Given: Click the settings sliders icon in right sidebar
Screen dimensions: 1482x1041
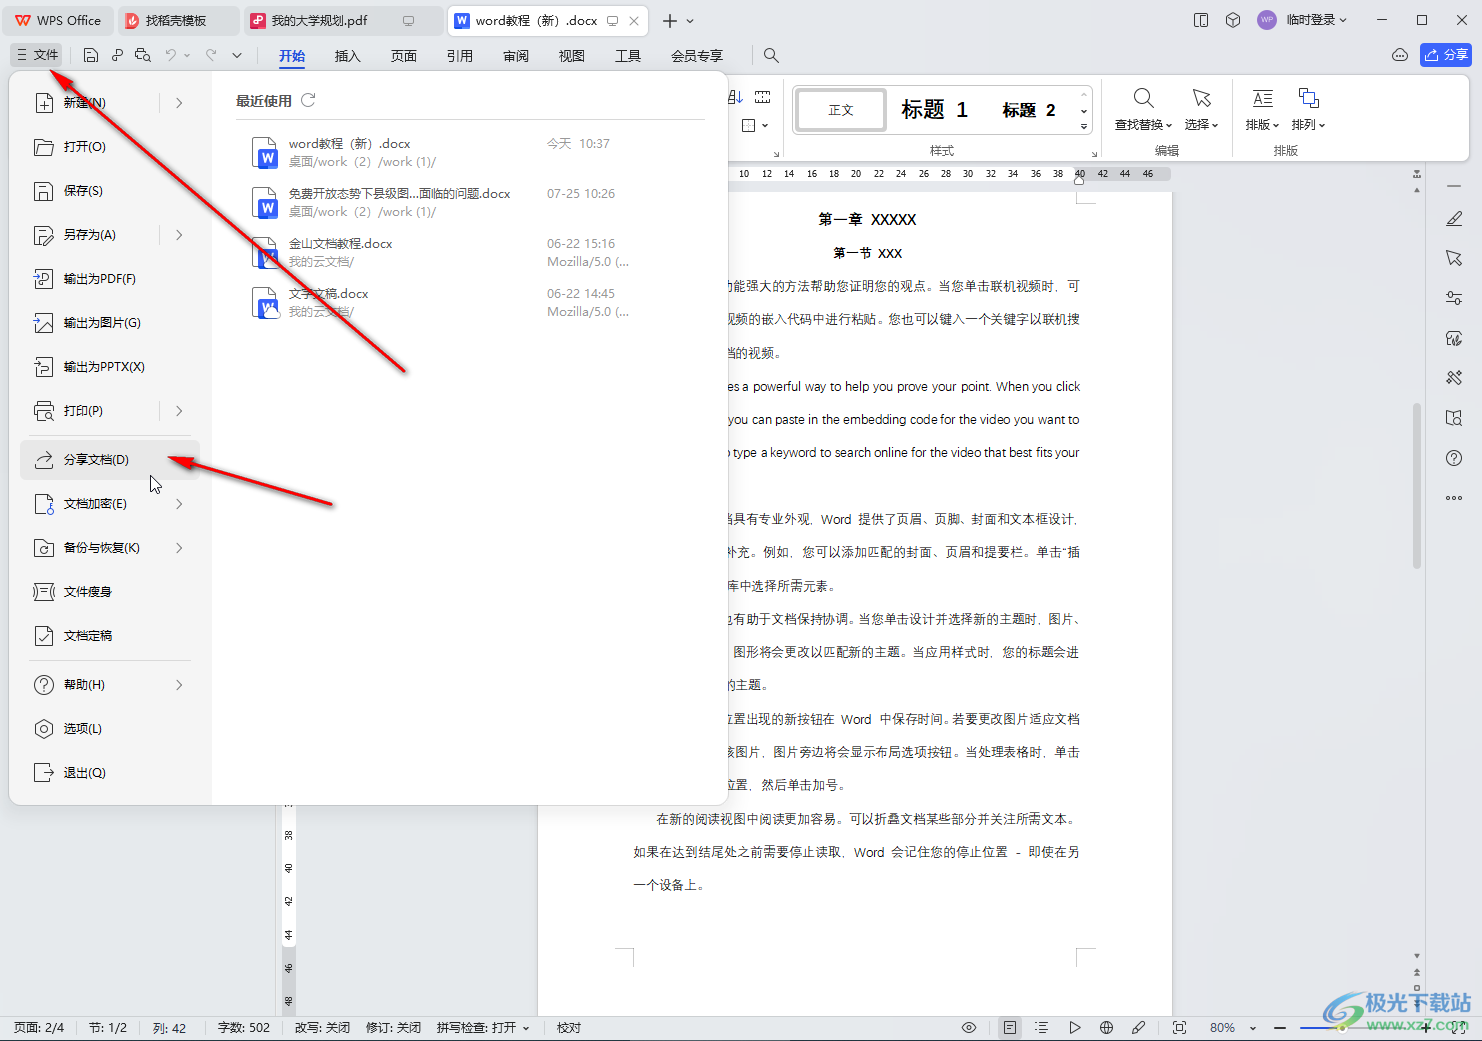Looking at the screenshot, I should 1454,298.
